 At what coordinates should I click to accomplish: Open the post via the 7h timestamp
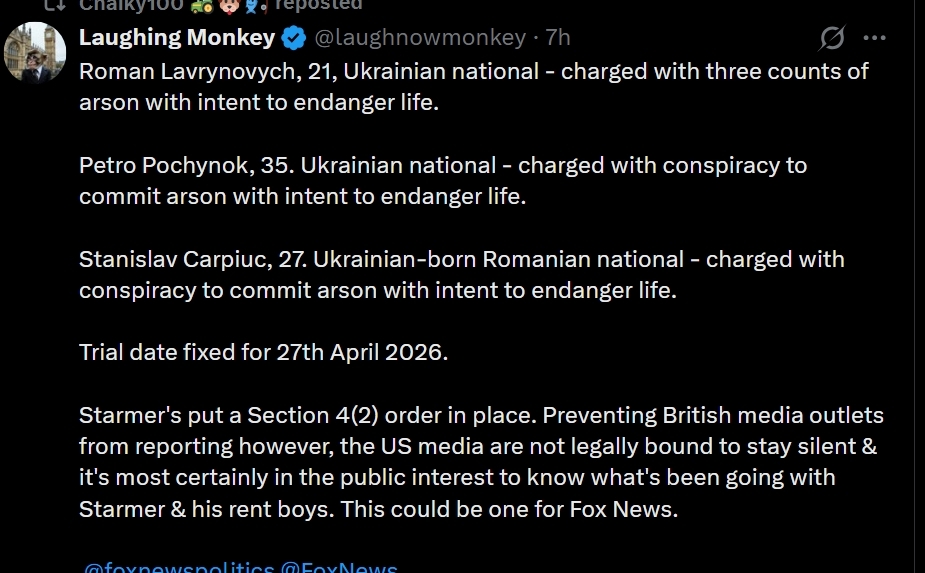click(x=558, y=38)
